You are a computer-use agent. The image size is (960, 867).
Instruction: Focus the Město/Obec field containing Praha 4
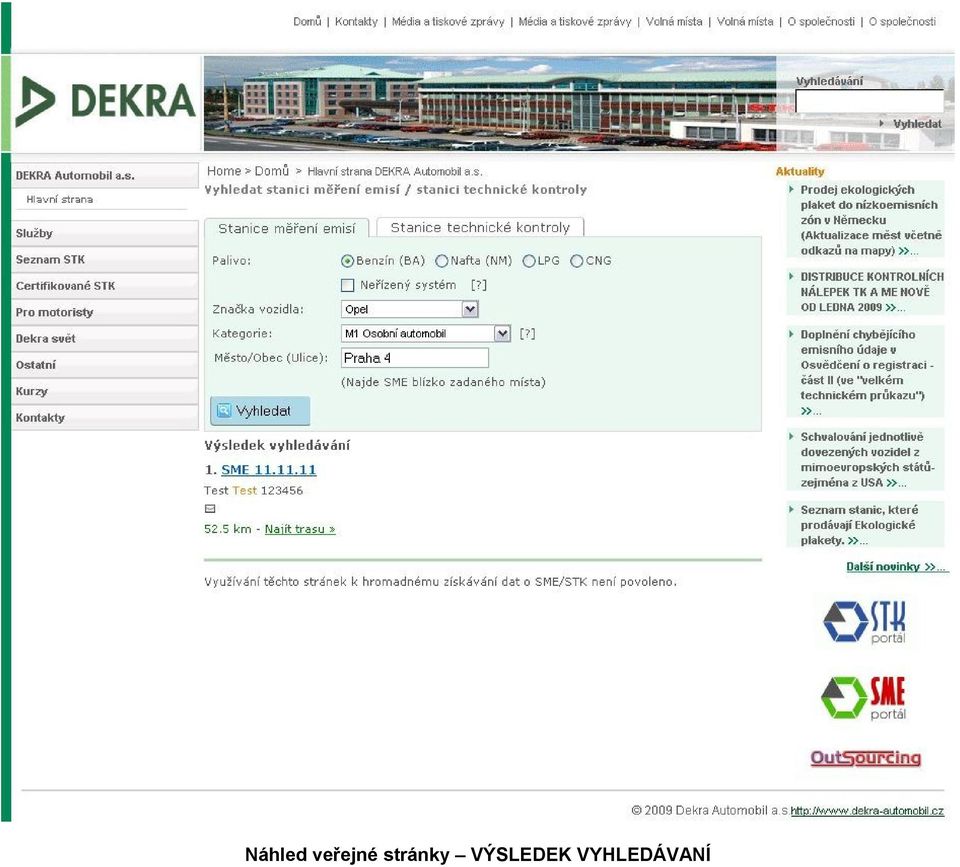(x=414, y=358)
